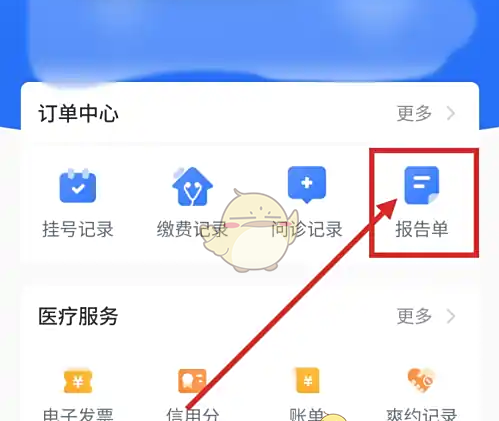
Task: Tap the 爽约记录 text label
Action: tap(421, 414)
